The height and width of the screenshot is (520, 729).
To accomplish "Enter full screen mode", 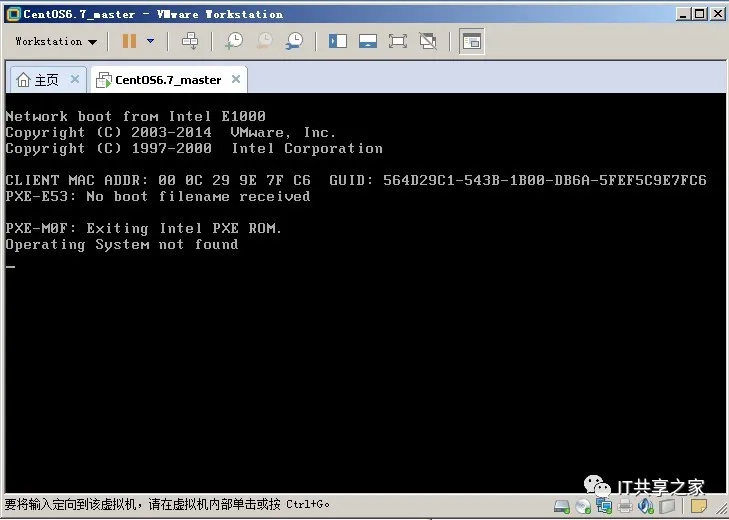I will pyautogui.click(x=398, y=41).
